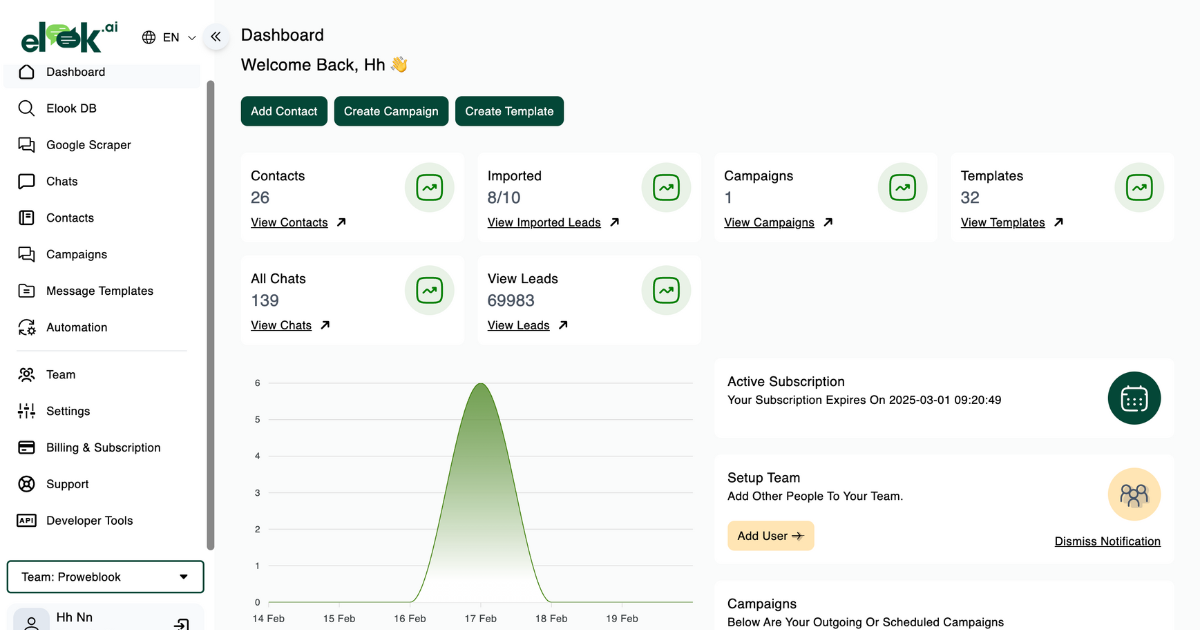This screenshot has width=1200, height=630.
Task: Click the Dismiss Notification link
Action: (1108, 541)
